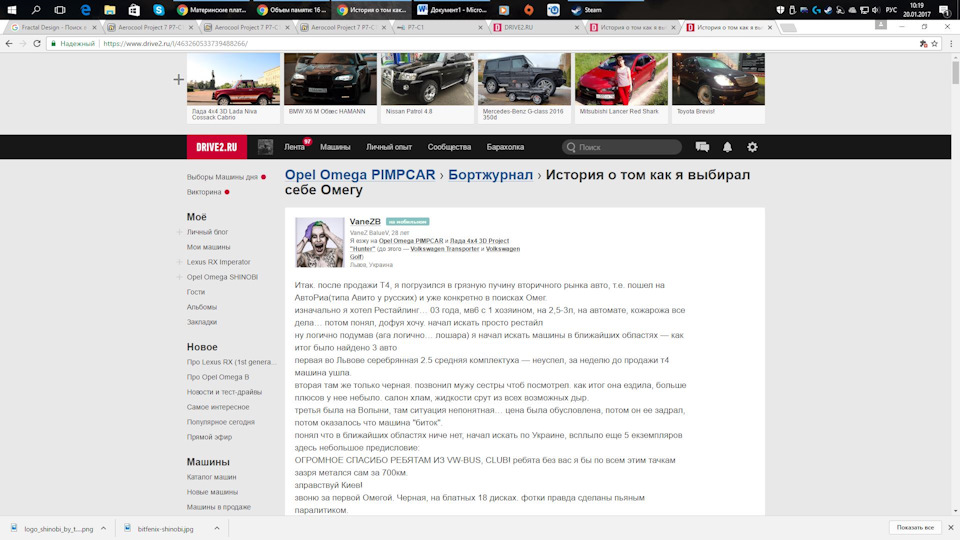Click the browser address bar URL
960x540 pixels.
[176, 43]
